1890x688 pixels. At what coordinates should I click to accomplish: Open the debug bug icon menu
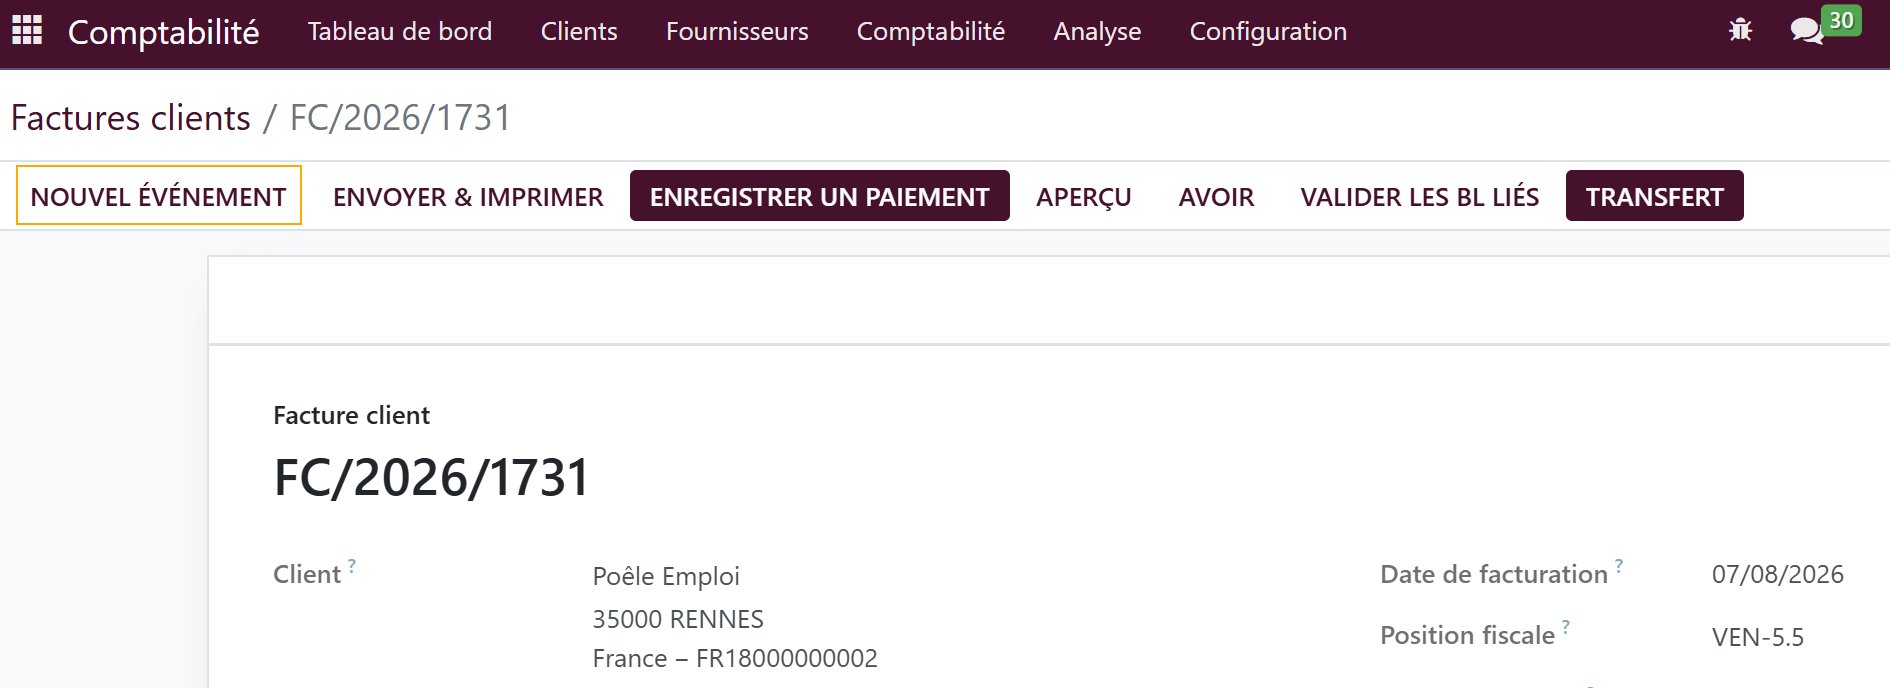coord(1740,30)
